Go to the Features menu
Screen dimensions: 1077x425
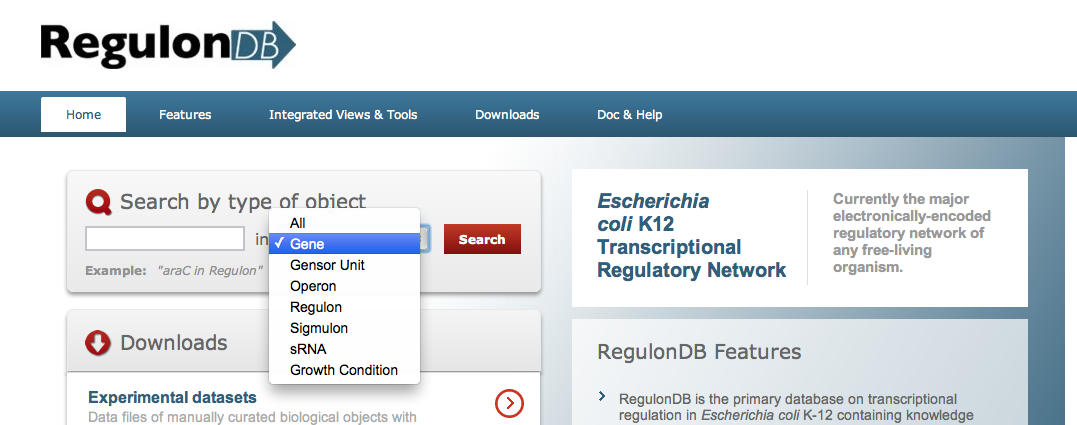pyautogui.click(x=185, y=115)
